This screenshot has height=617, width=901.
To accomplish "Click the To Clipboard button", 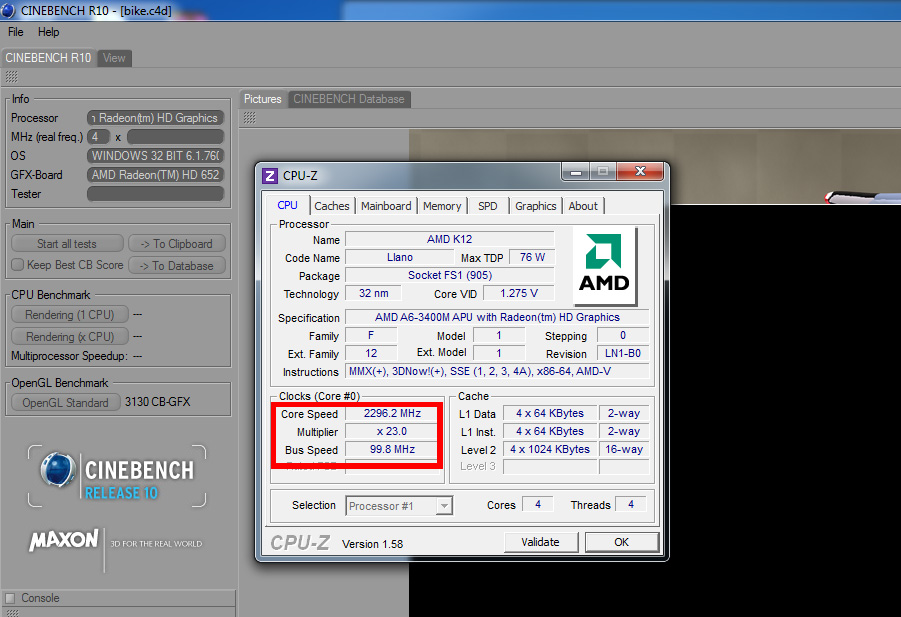I will (177, 244).
